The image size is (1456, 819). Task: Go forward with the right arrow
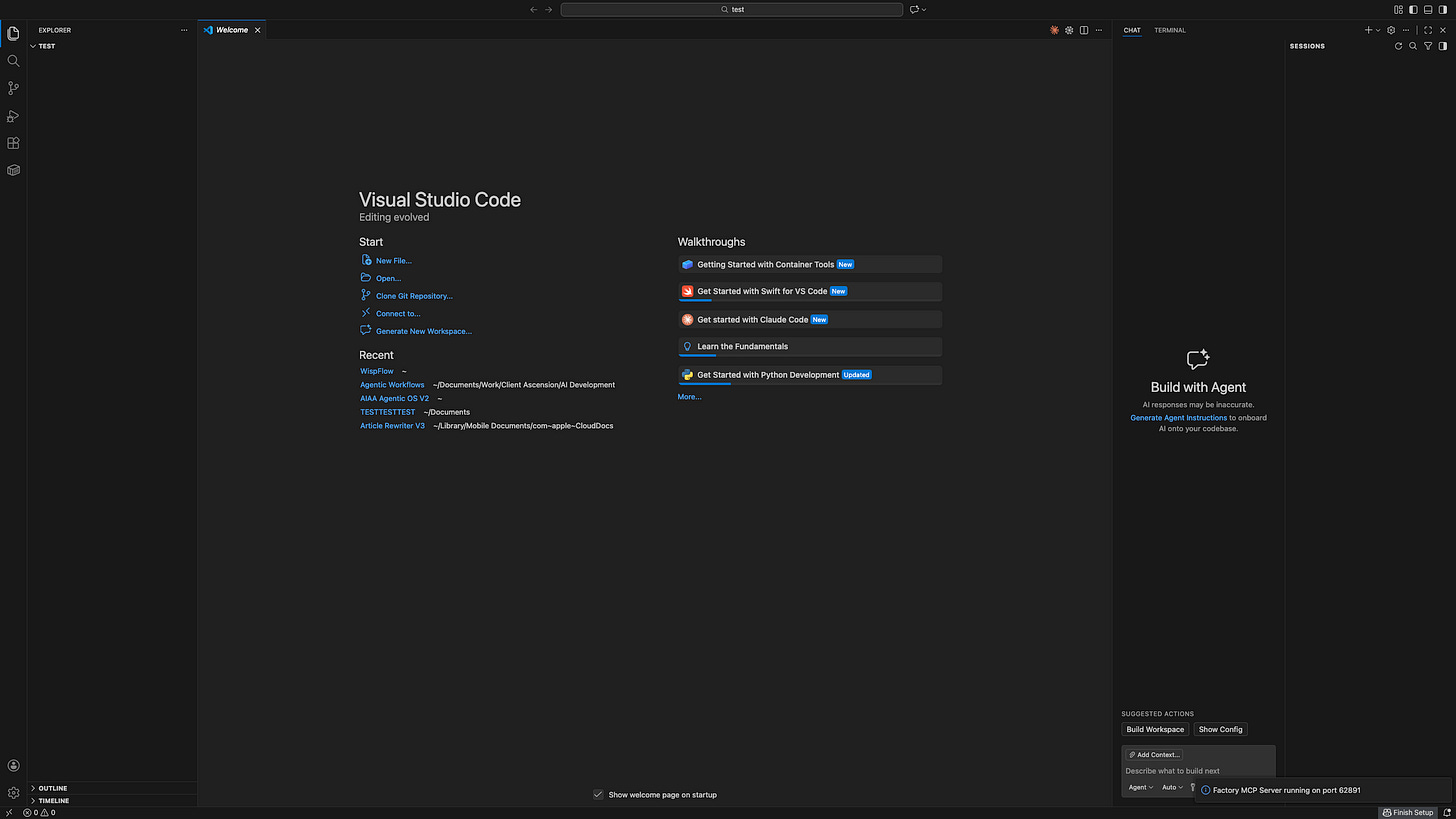point(548,9)
